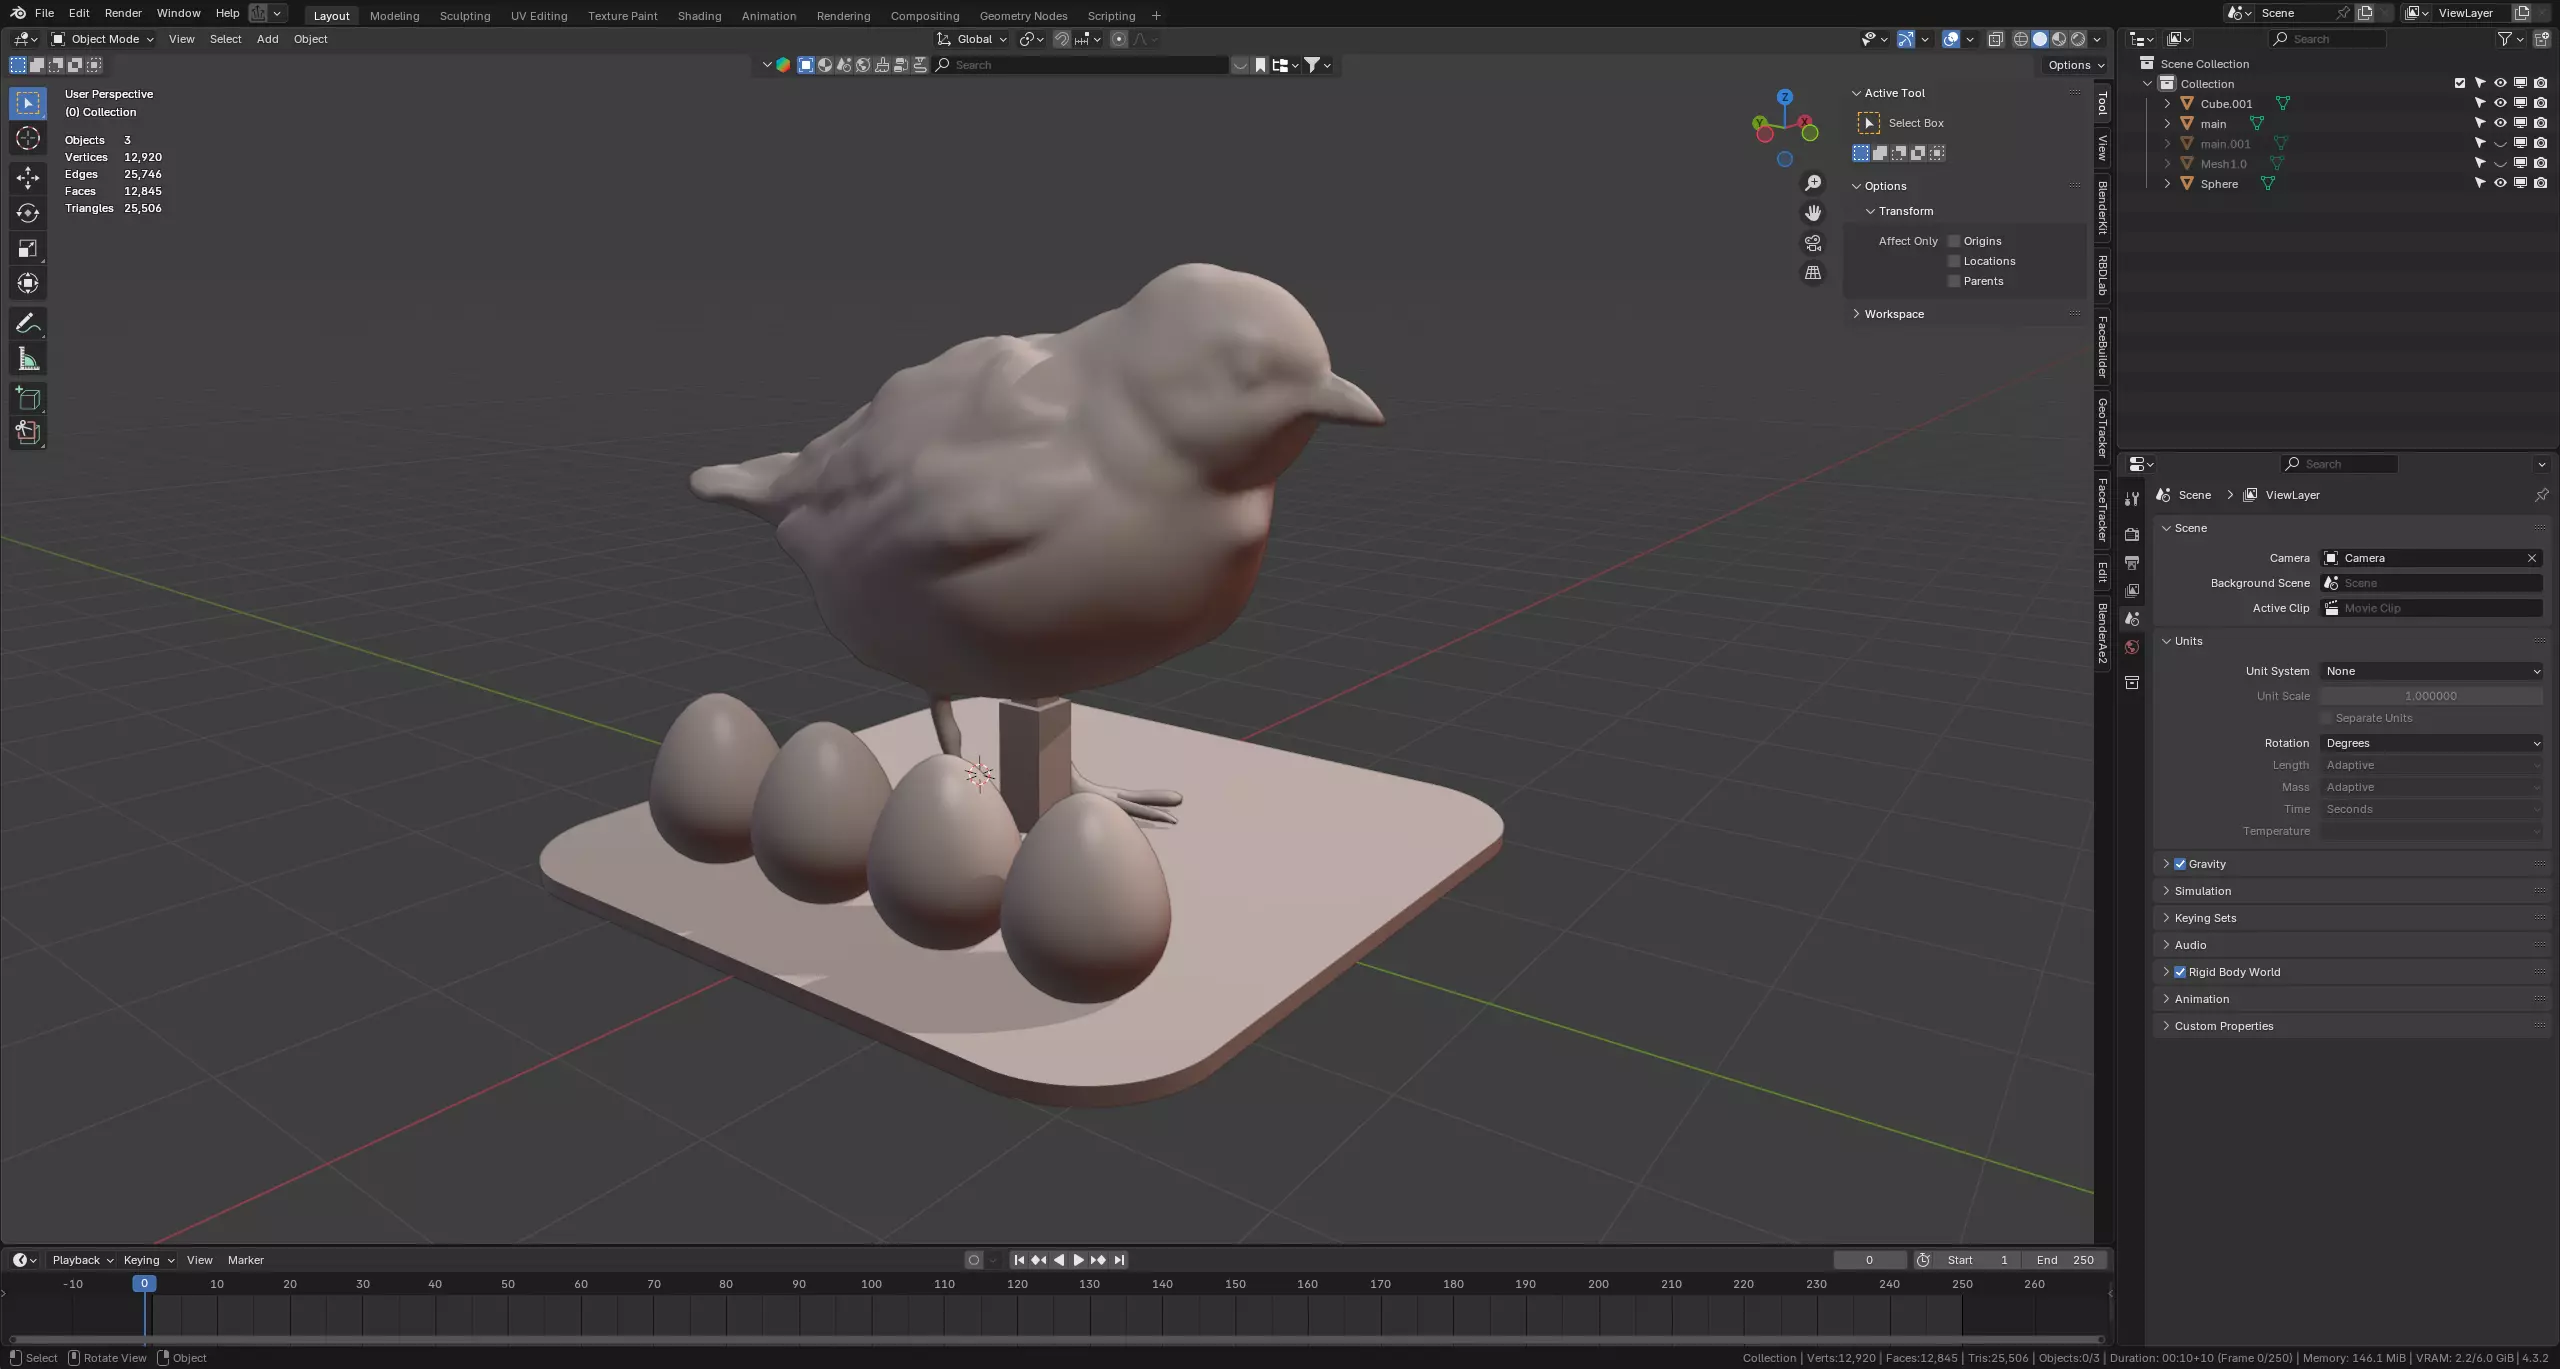2560x1369 pixels.
Task: Disable the Gravity checkbox
Action: coord(2180,864)
